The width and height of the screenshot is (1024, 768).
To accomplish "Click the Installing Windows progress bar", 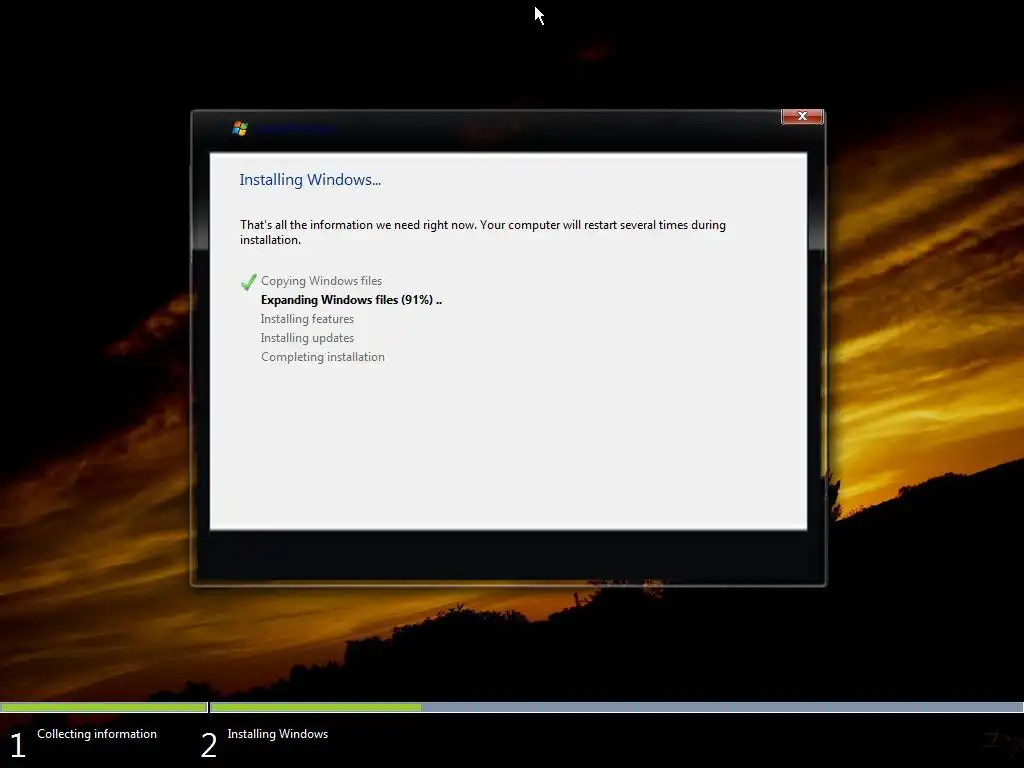I will 616,707.
